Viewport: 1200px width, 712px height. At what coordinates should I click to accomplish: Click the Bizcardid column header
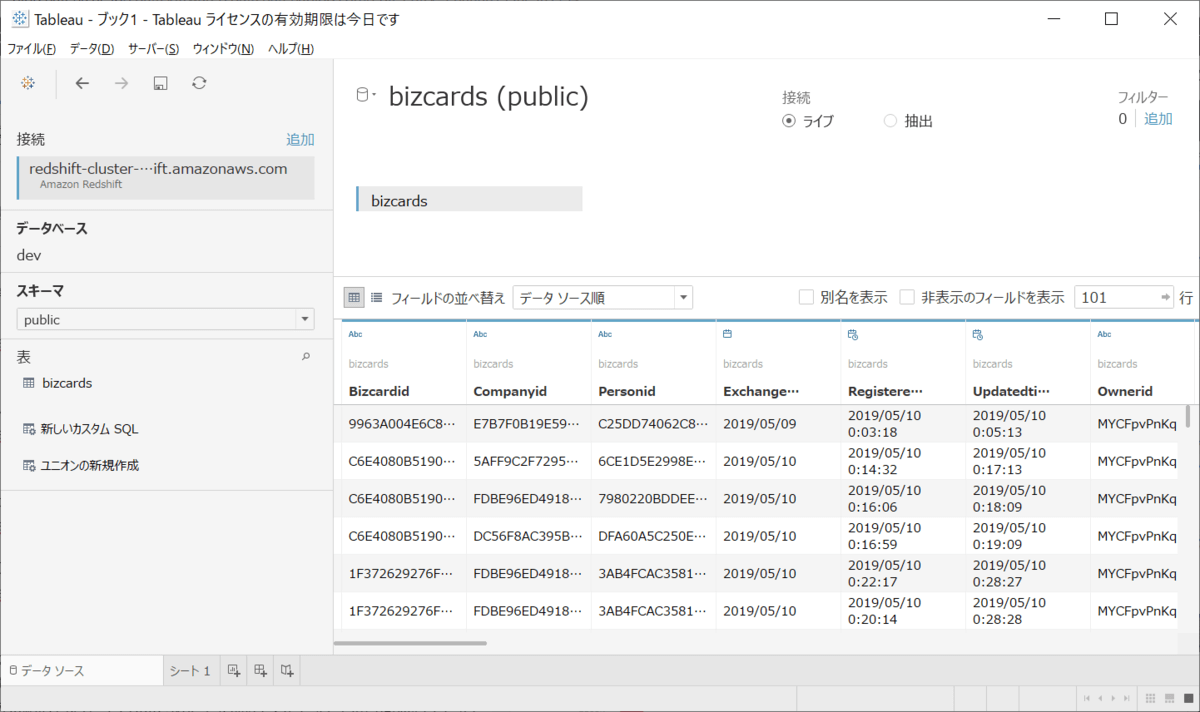(x=379, y=391)
